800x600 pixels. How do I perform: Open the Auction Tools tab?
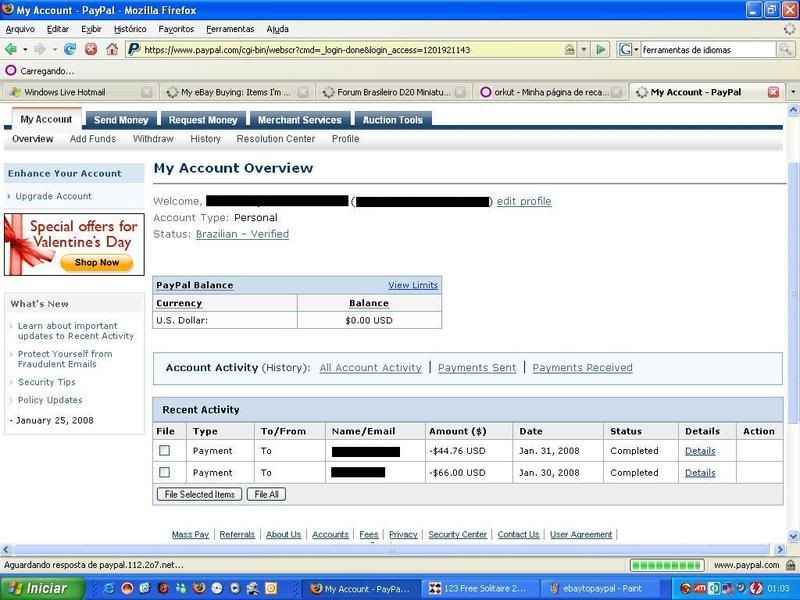(x=393, y=120)
